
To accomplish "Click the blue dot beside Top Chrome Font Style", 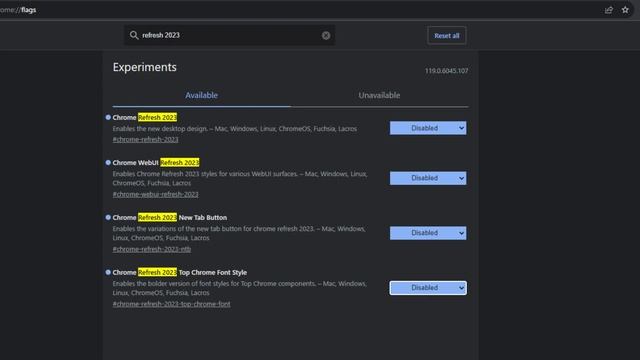I will pyautogui.click(x=108, y=272).
